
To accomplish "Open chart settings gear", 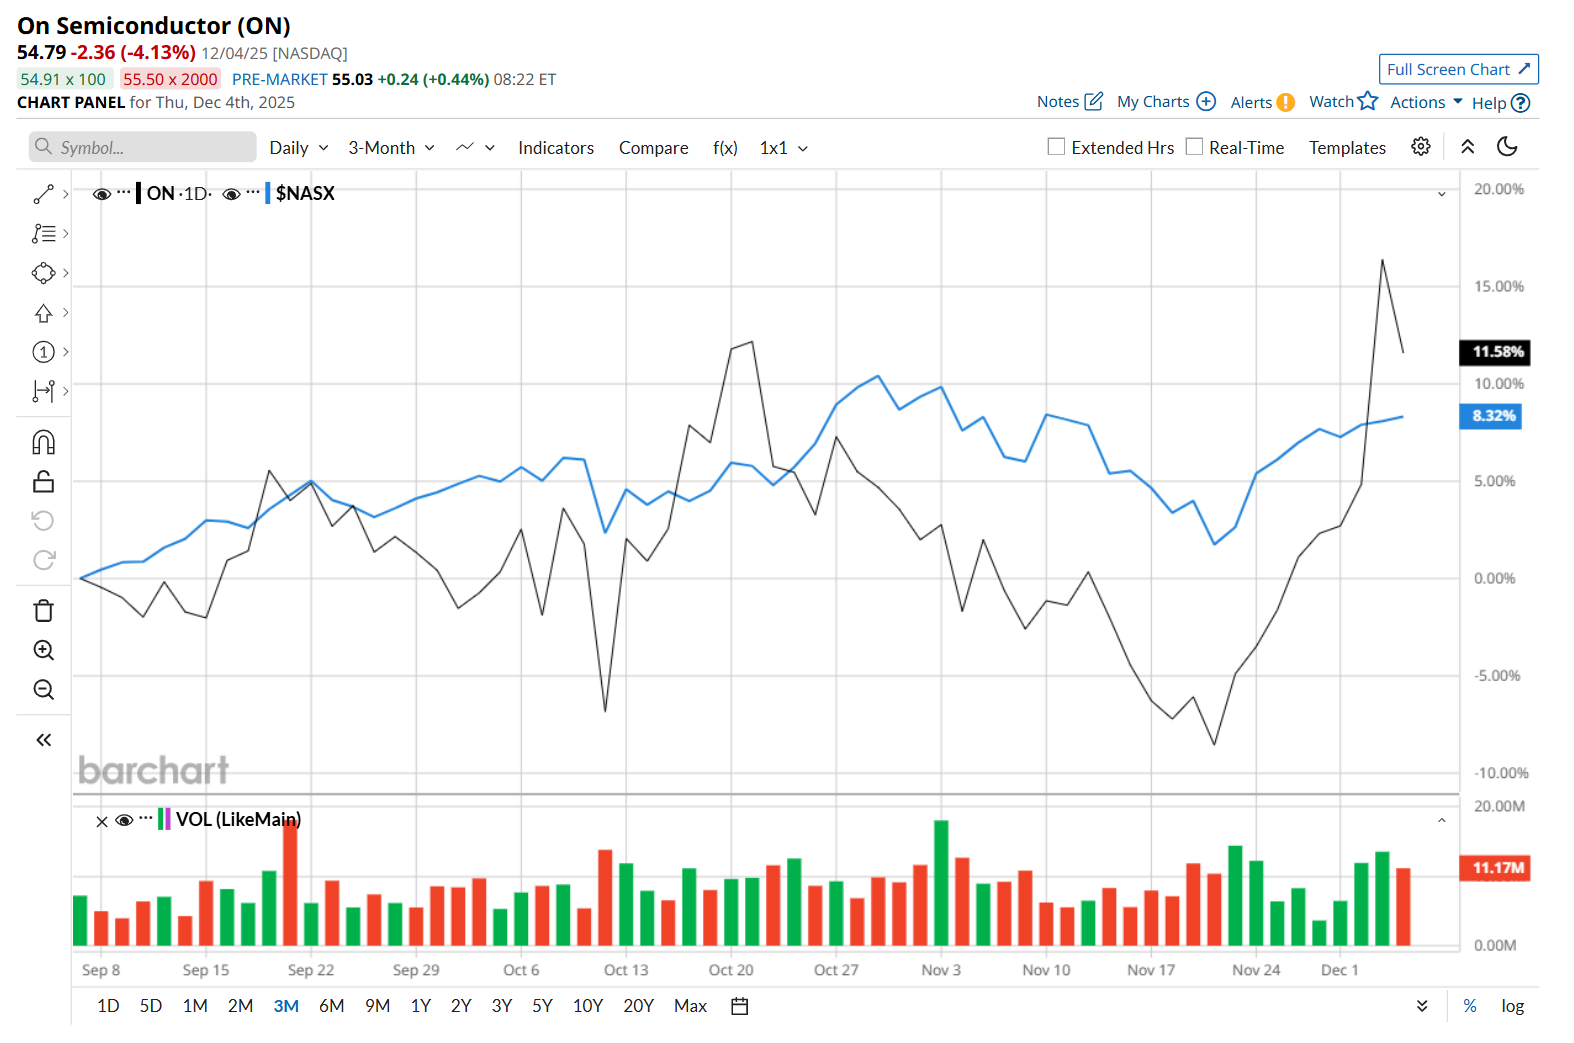I will (1420, 147).
